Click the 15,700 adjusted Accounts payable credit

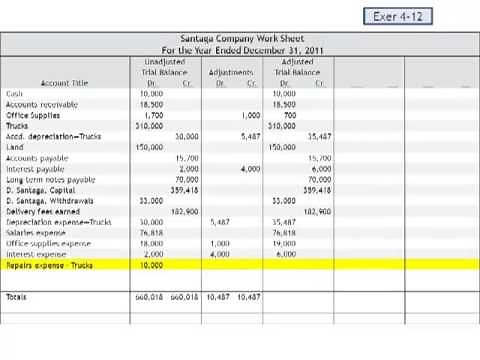coord(320,158)
